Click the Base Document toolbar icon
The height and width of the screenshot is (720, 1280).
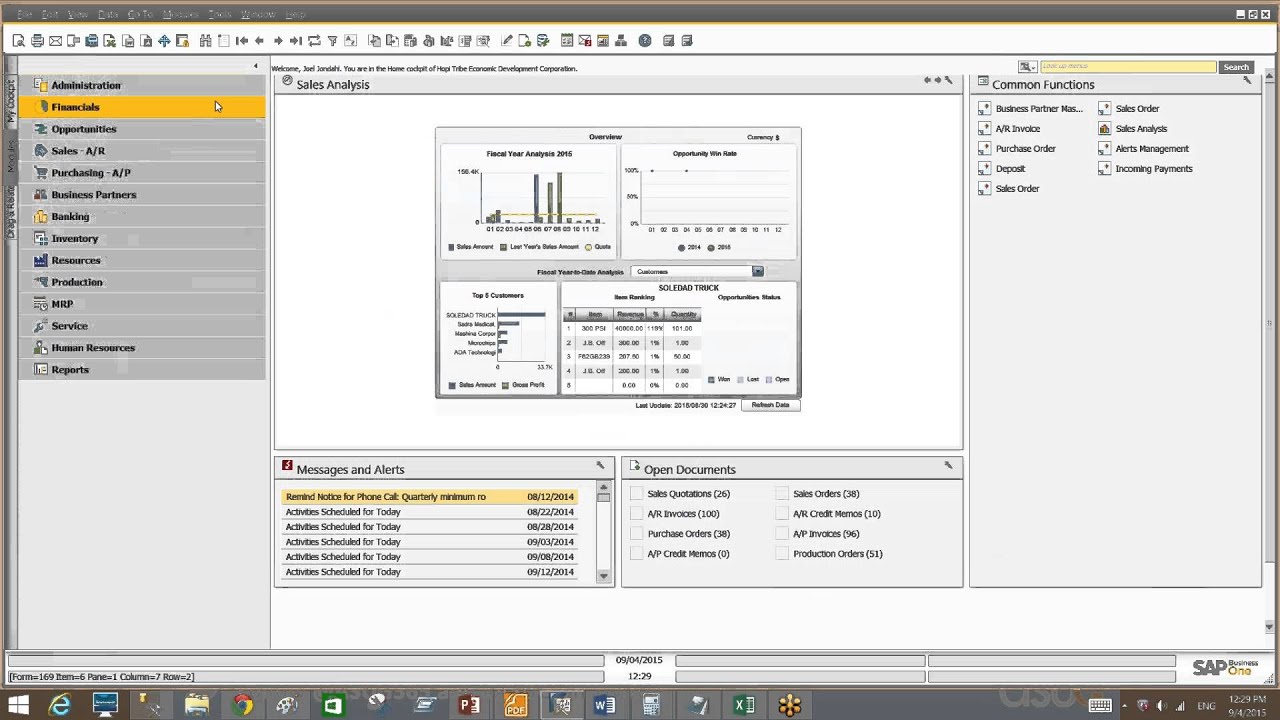click(374, 41)
